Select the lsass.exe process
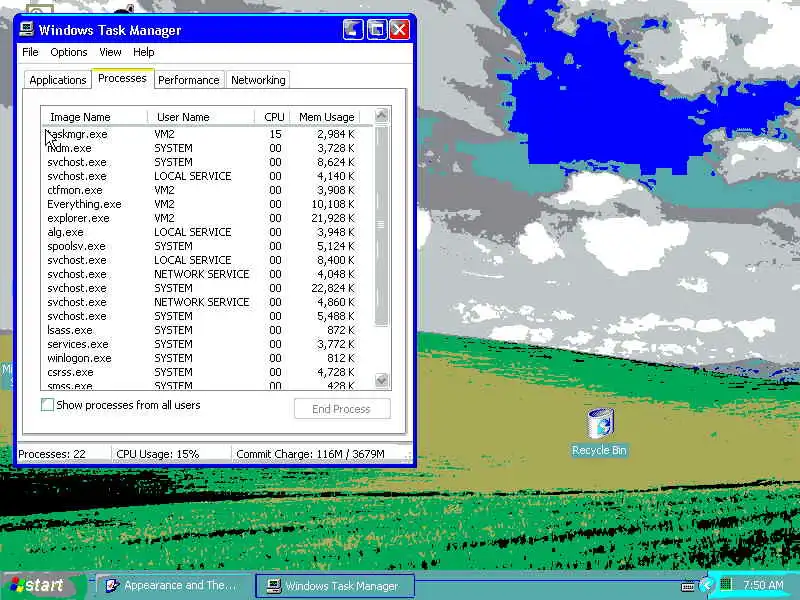 pos(201,330)
